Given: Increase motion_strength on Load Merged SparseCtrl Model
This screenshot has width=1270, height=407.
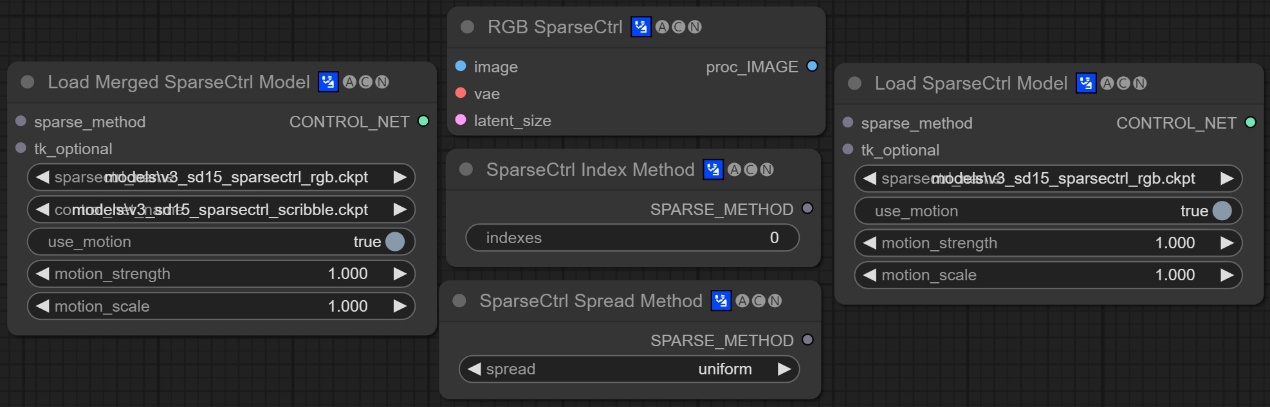Looking at the screenshot, I should [x=400, y=274].
